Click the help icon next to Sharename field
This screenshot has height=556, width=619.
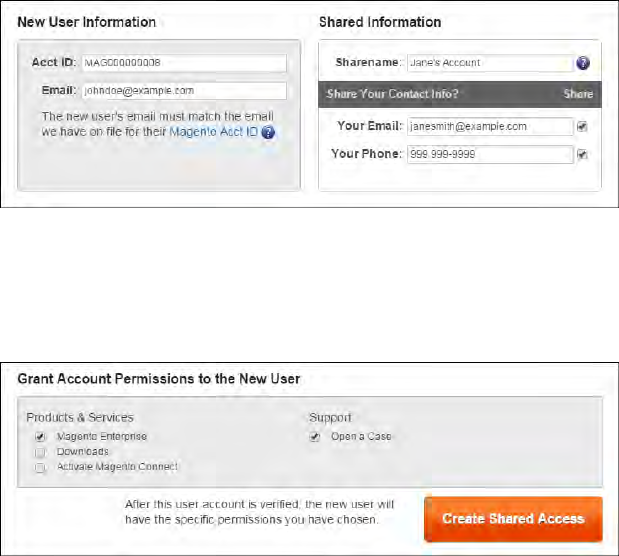583,63
